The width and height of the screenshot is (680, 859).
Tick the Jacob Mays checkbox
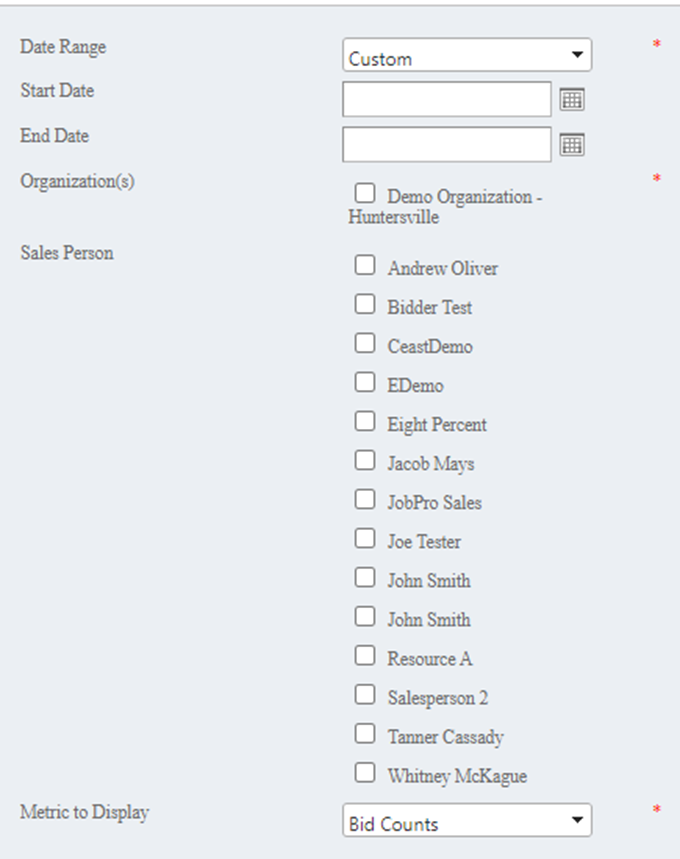(365, 460)
